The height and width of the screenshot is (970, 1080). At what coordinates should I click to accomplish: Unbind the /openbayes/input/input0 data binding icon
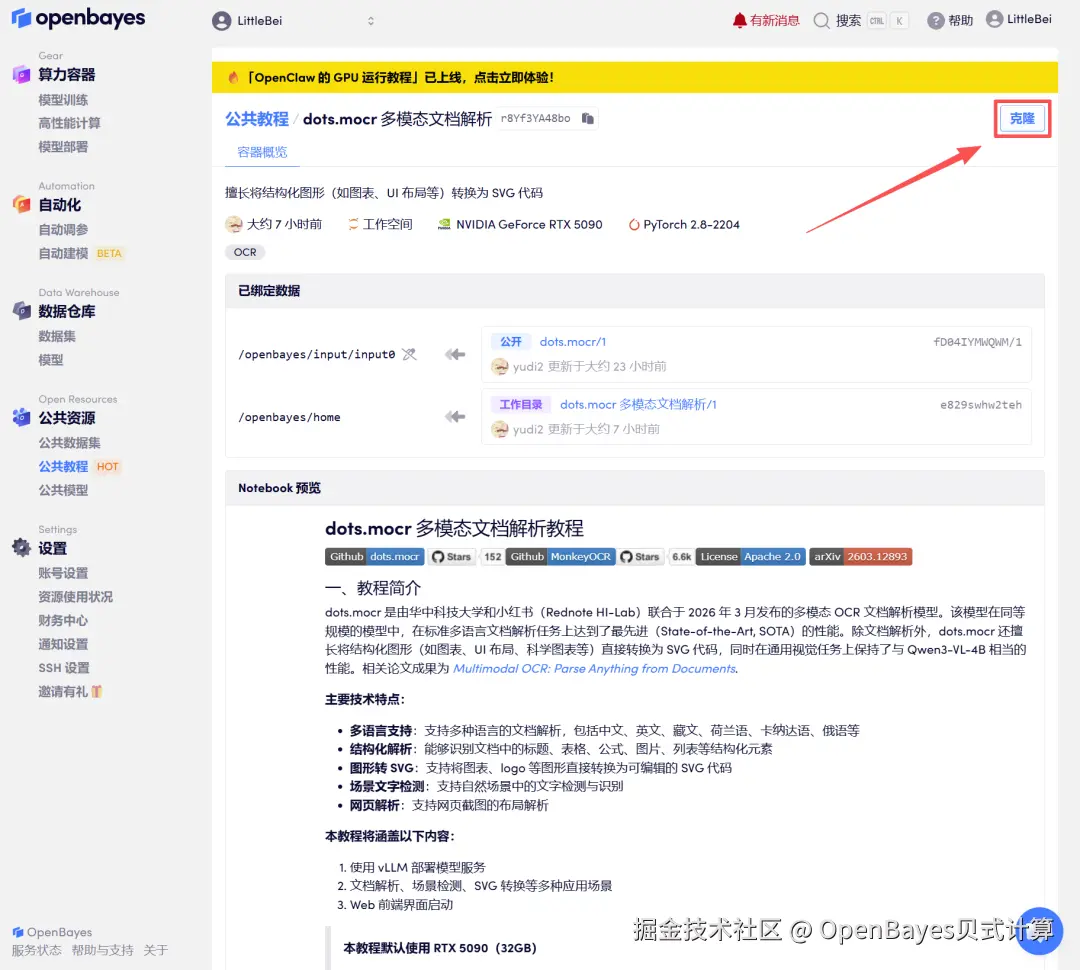[409, 354]
